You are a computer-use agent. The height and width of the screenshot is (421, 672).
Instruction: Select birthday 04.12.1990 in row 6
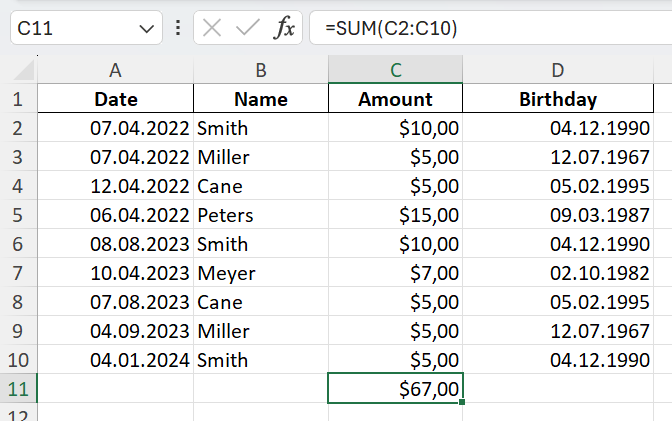coord(558,244)
